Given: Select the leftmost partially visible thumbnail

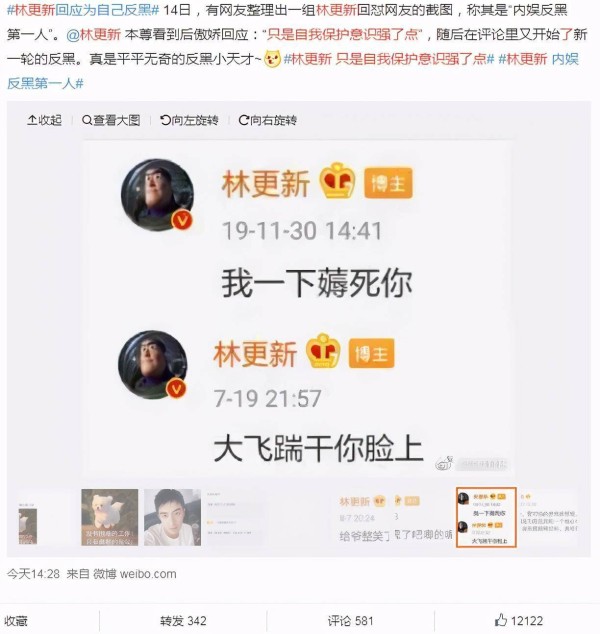Looking at the screenshot, I should [27, 524].
